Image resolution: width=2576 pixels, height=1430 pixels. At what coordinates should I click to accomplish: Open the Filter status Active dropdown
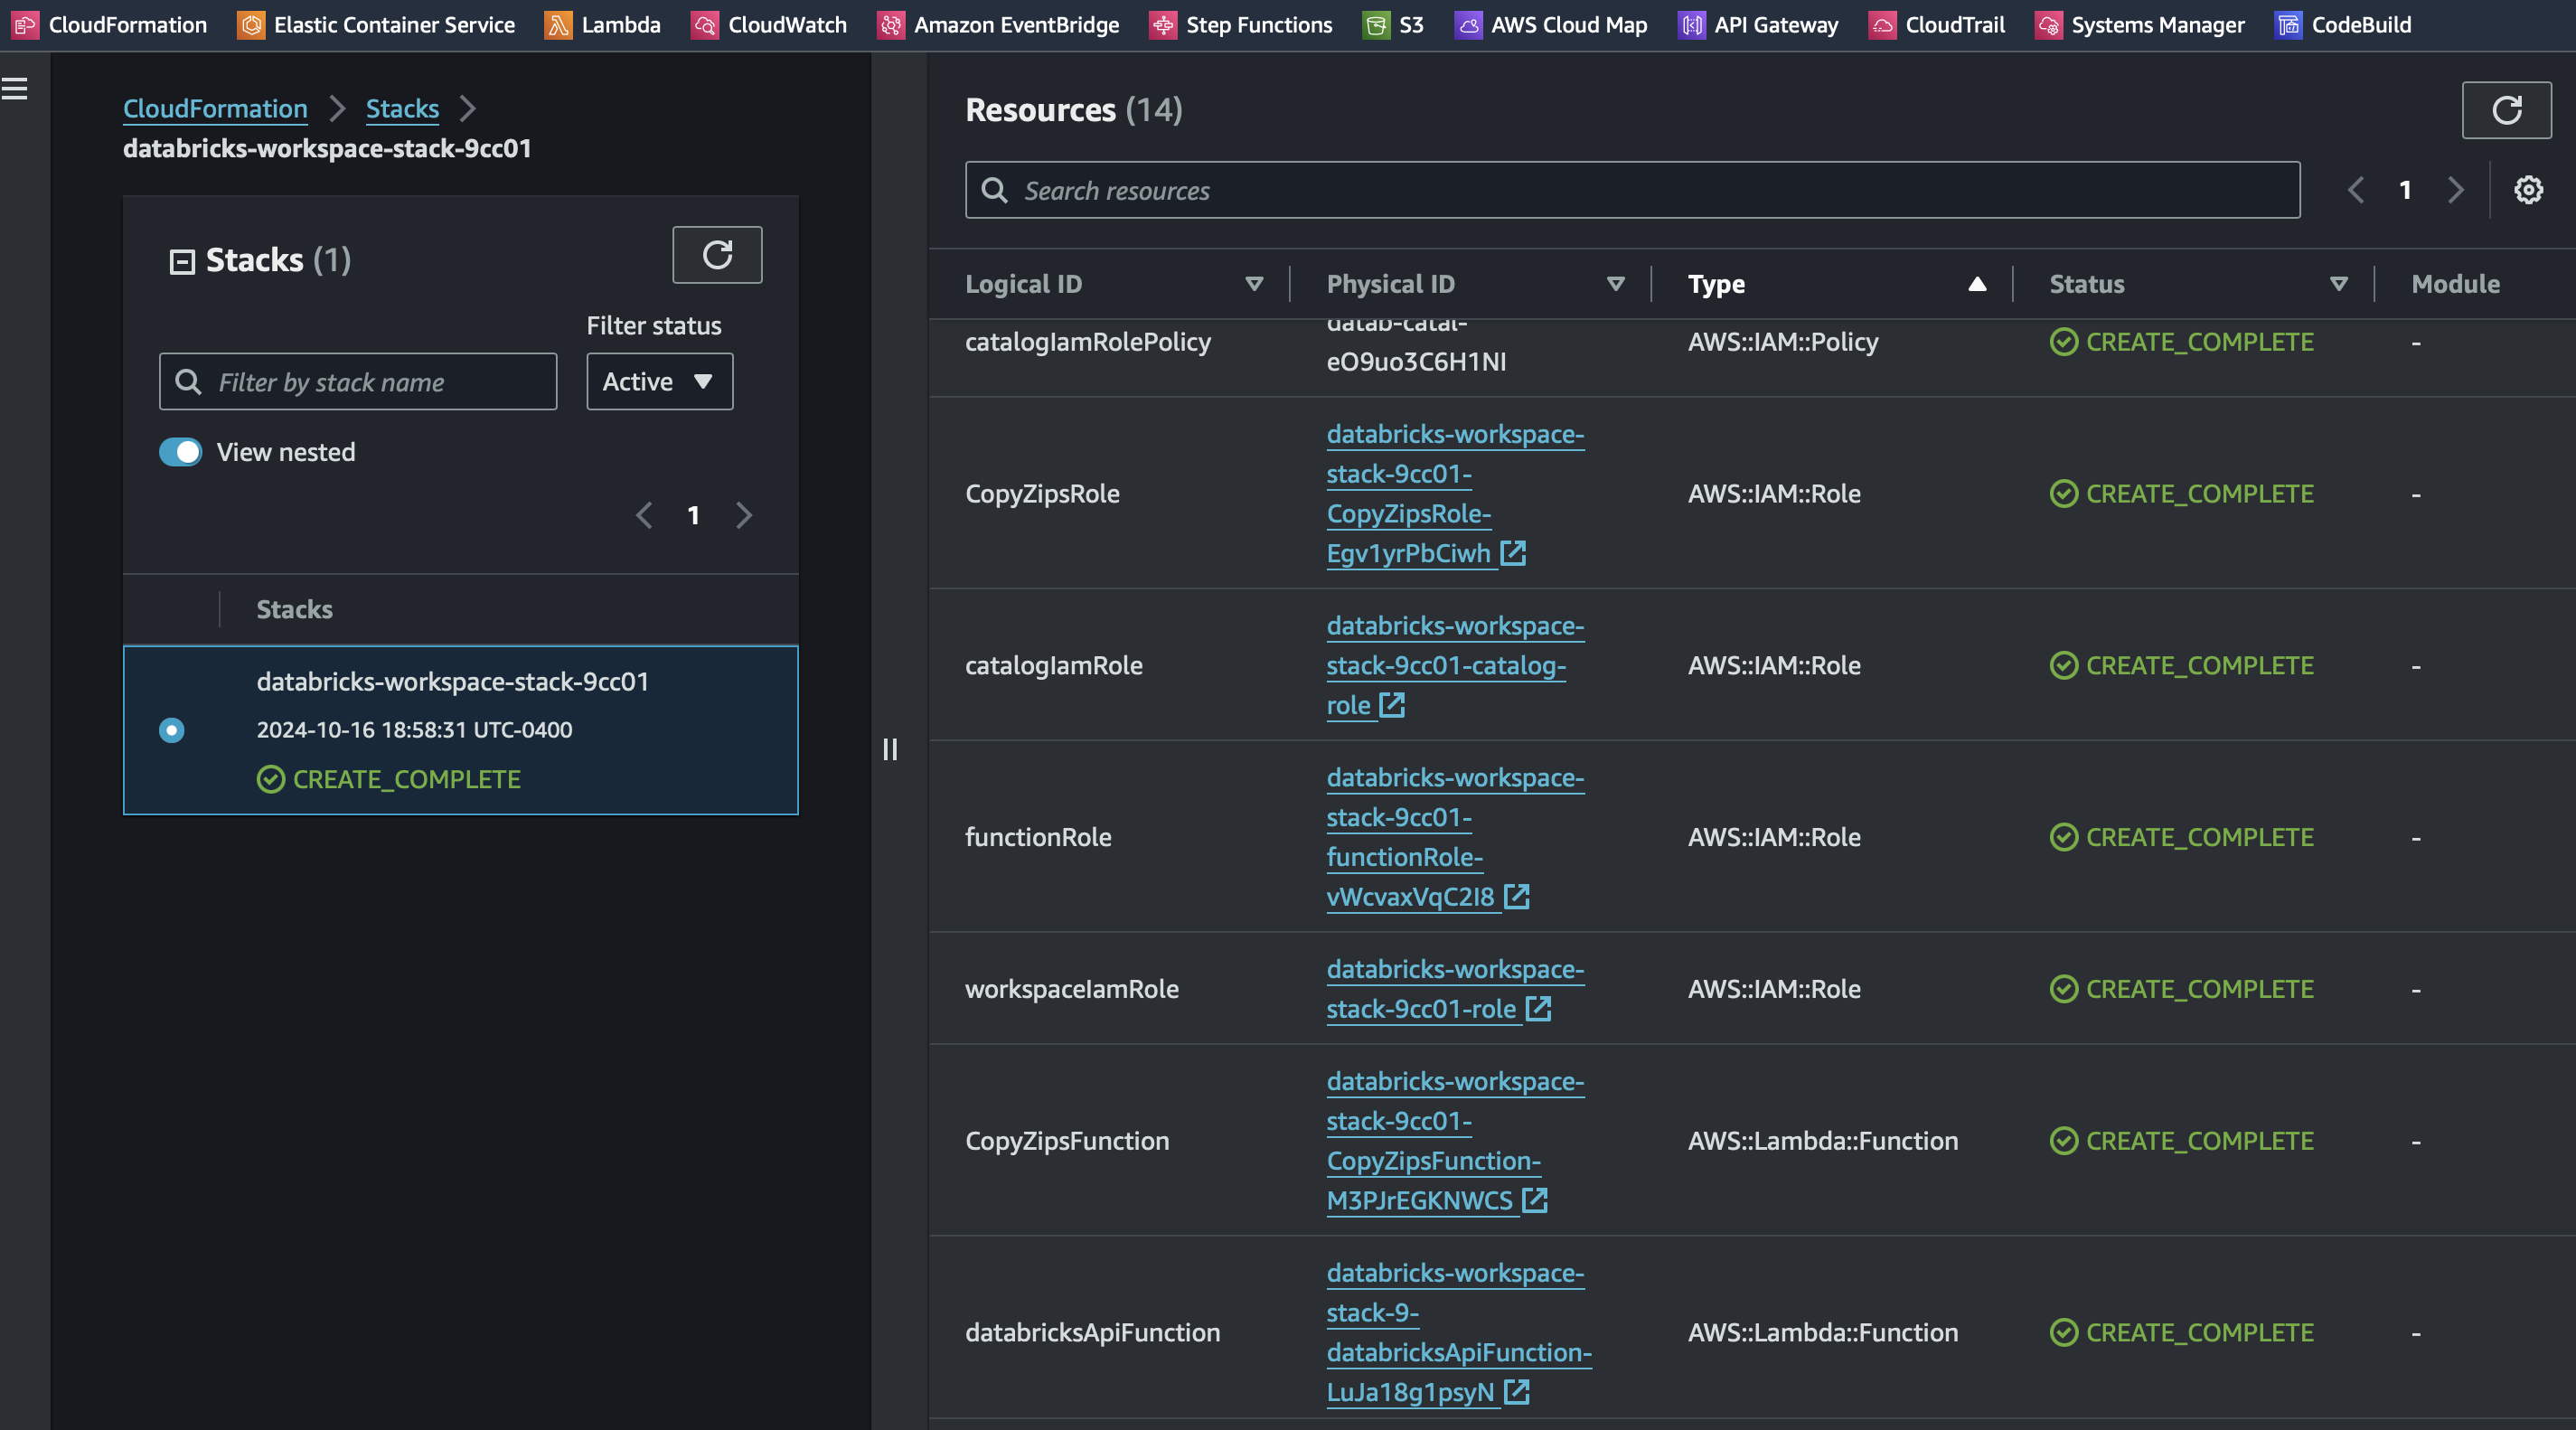pos(659,382)
